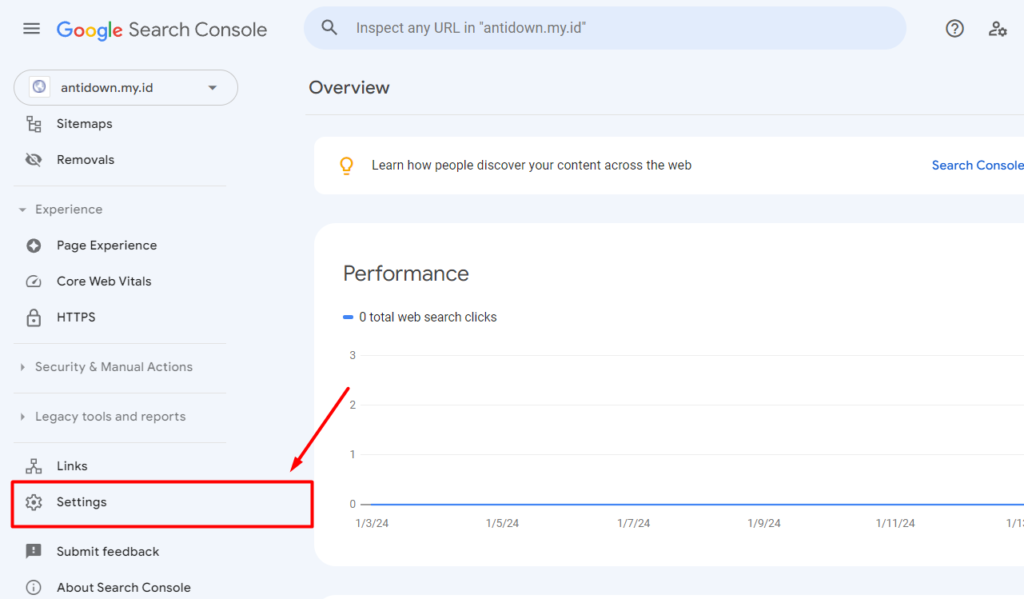Open the Settings gear button
The image size is (1024, 599).
[33, 502]
